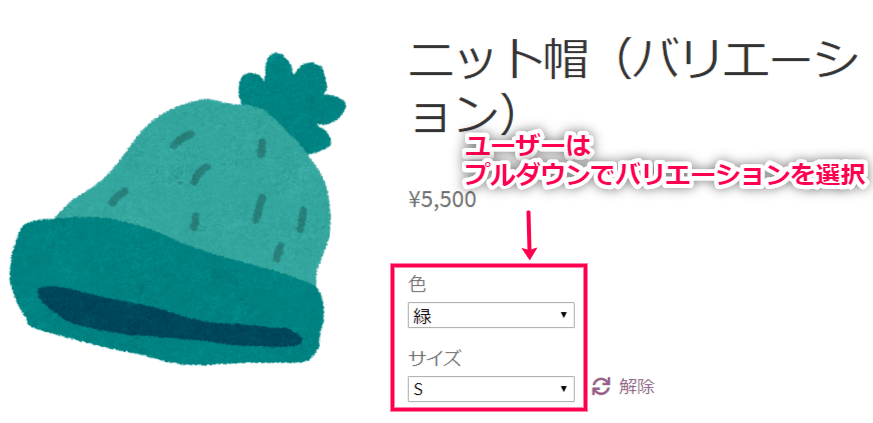Open the 色 dropdown showing 緑
This screenshot has width=873, height=423.
coord(491,315)
